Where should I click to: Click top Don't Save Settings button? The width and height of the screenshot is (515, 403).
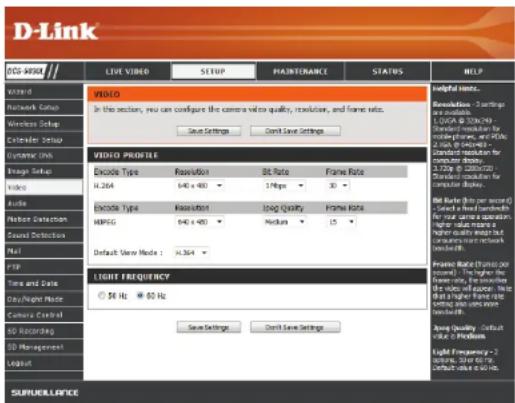pyautogui.click(x=295, y=131)
